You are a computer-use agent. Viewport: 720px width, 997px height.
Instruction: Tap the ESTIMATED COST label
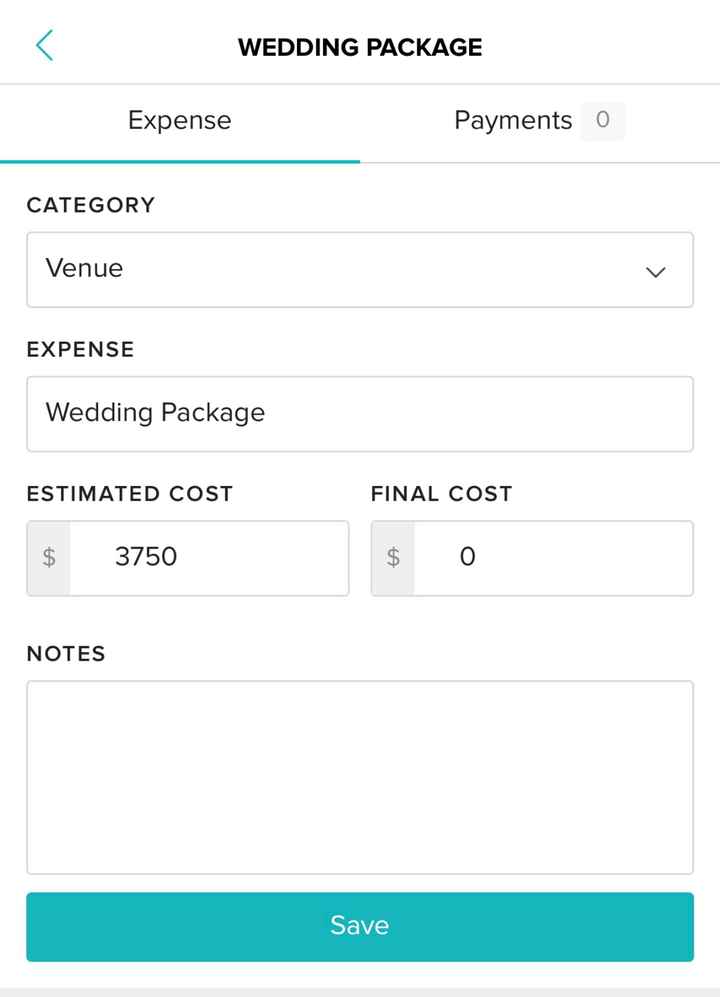pos(130,494)
